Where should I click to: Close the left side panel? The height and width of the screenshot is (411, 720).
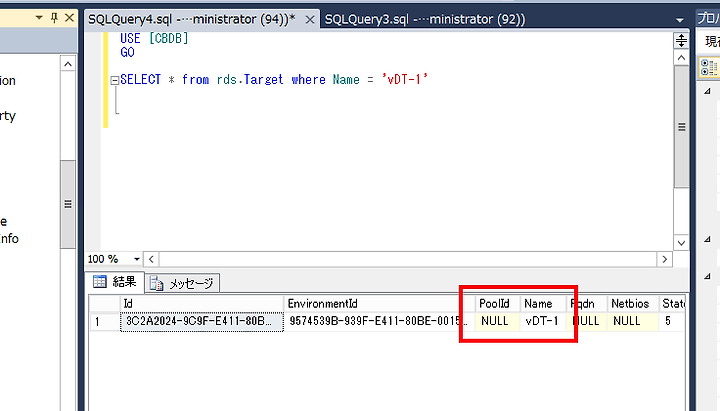[x=69, y=18]
